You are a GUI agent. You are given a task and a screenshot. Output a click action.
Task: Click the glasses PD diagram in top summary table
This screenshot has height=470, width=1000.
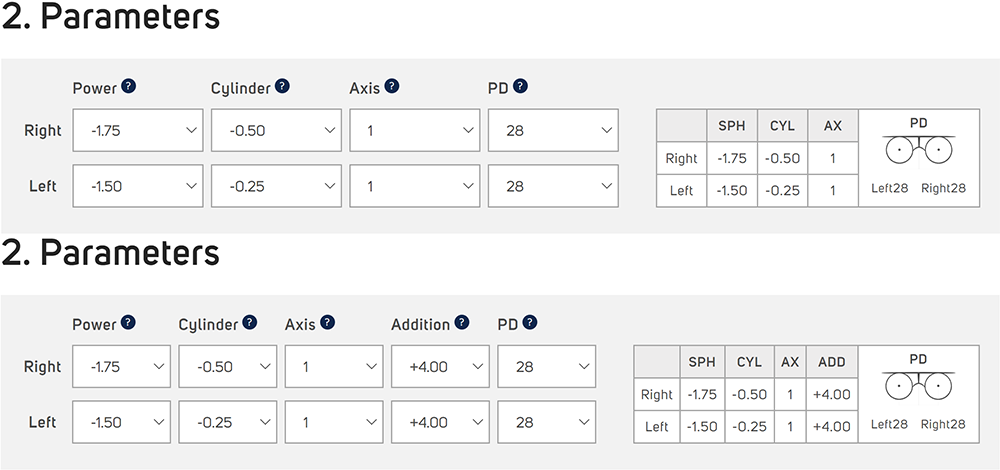(918, 150)
